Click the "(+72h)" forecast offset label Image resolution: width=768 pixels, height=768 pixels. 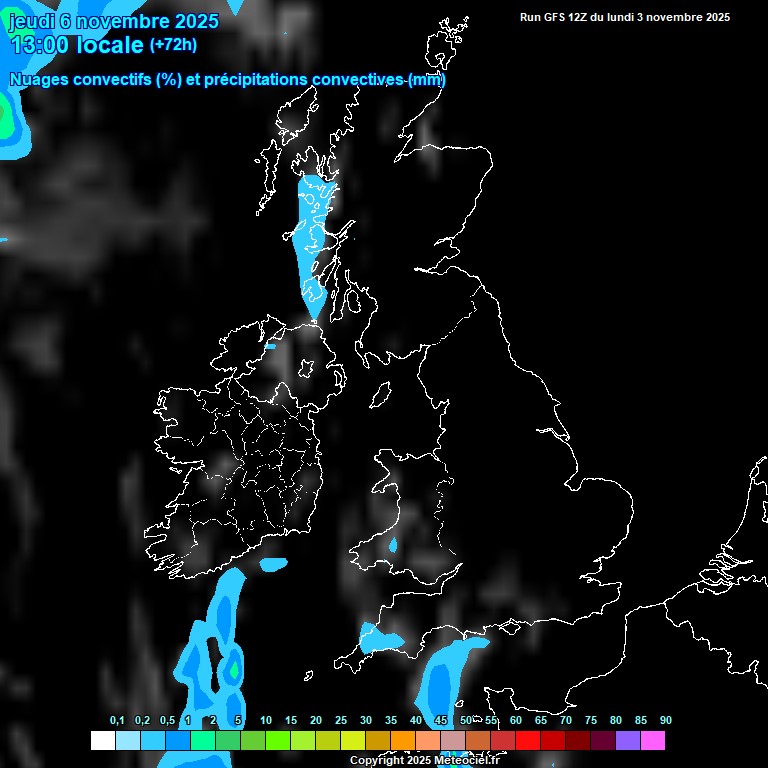[173, 45]
